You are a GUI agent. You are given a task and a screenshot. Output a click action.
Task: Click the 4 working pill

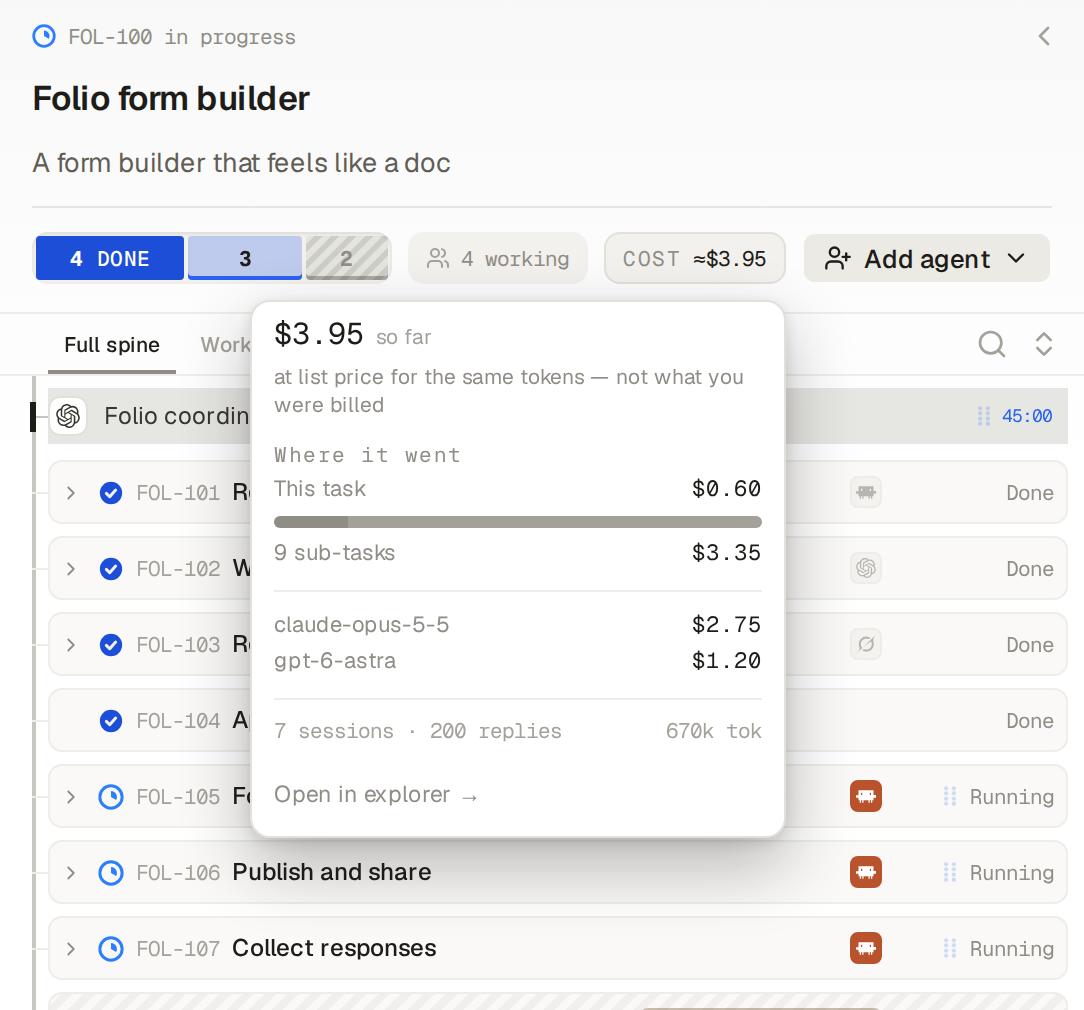pyautogui.click(x=498, y=259)
